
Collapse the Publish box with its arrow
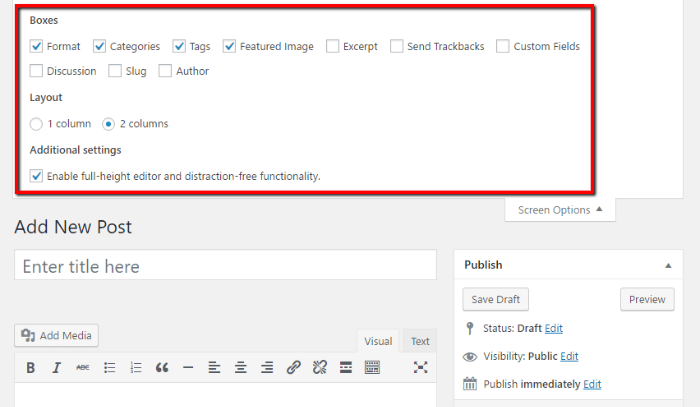click(668, 265)
